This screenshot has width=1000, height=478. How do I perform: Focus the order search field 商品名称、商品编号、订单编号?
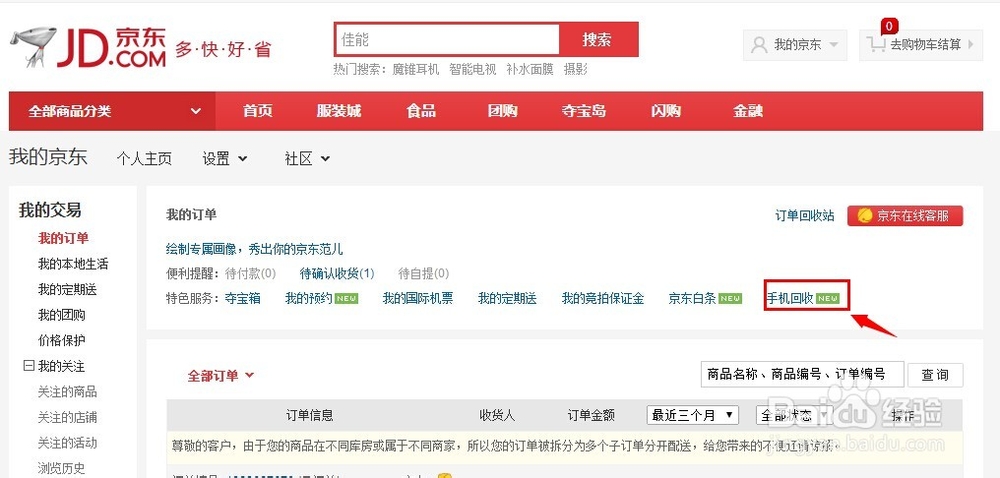[802, 375]
